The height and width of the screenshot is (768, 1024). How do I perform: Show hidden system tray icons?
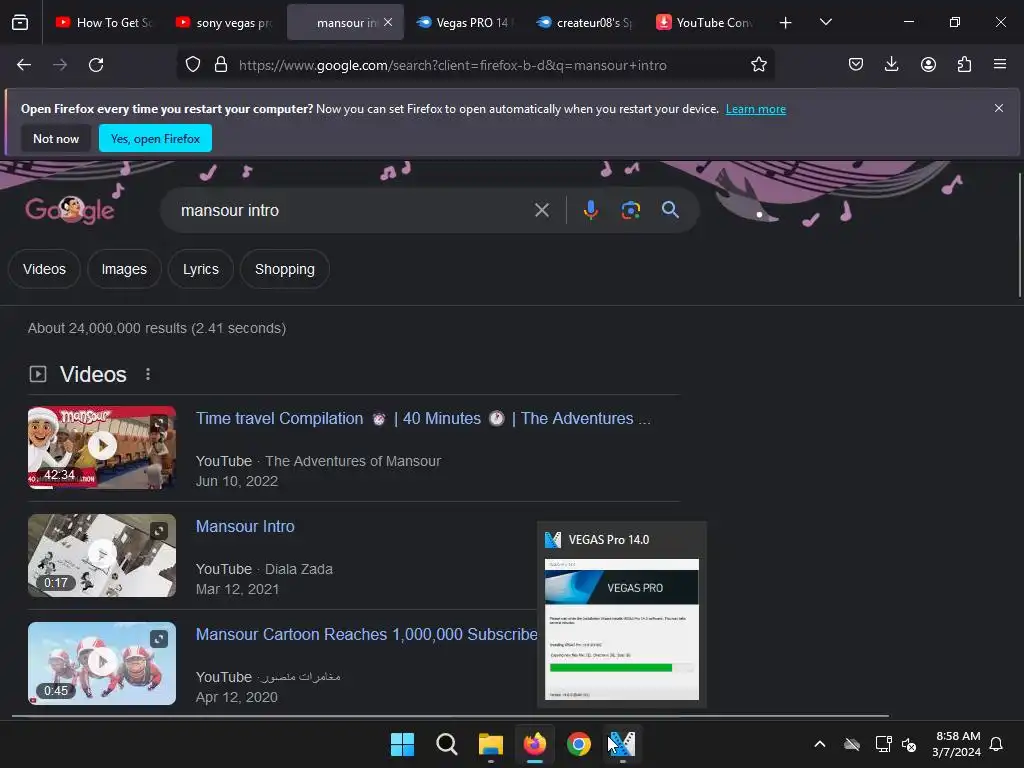(x=820, y=744)
